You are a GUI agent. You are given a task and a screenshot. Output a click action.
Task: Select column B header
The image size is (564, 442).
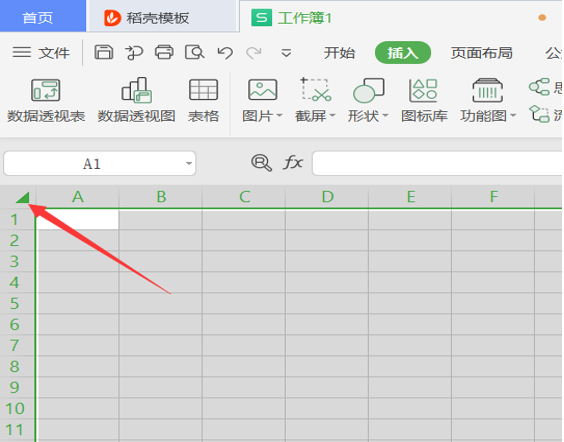click(x=161, y=197)
